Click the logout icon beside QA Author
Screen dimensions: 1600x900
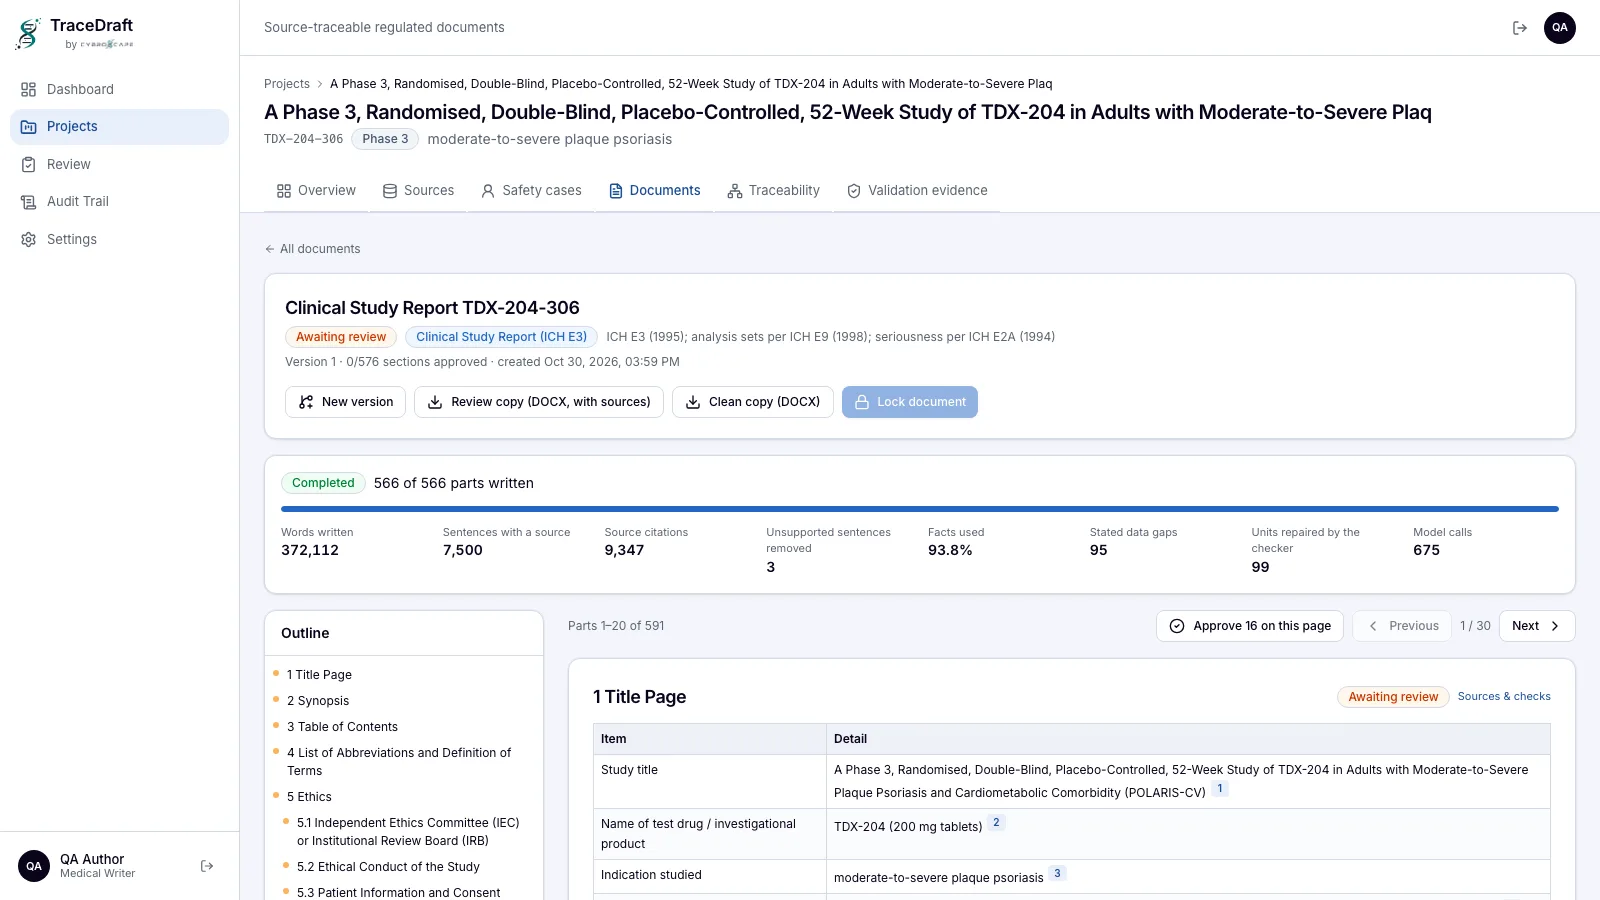point(207,866)
